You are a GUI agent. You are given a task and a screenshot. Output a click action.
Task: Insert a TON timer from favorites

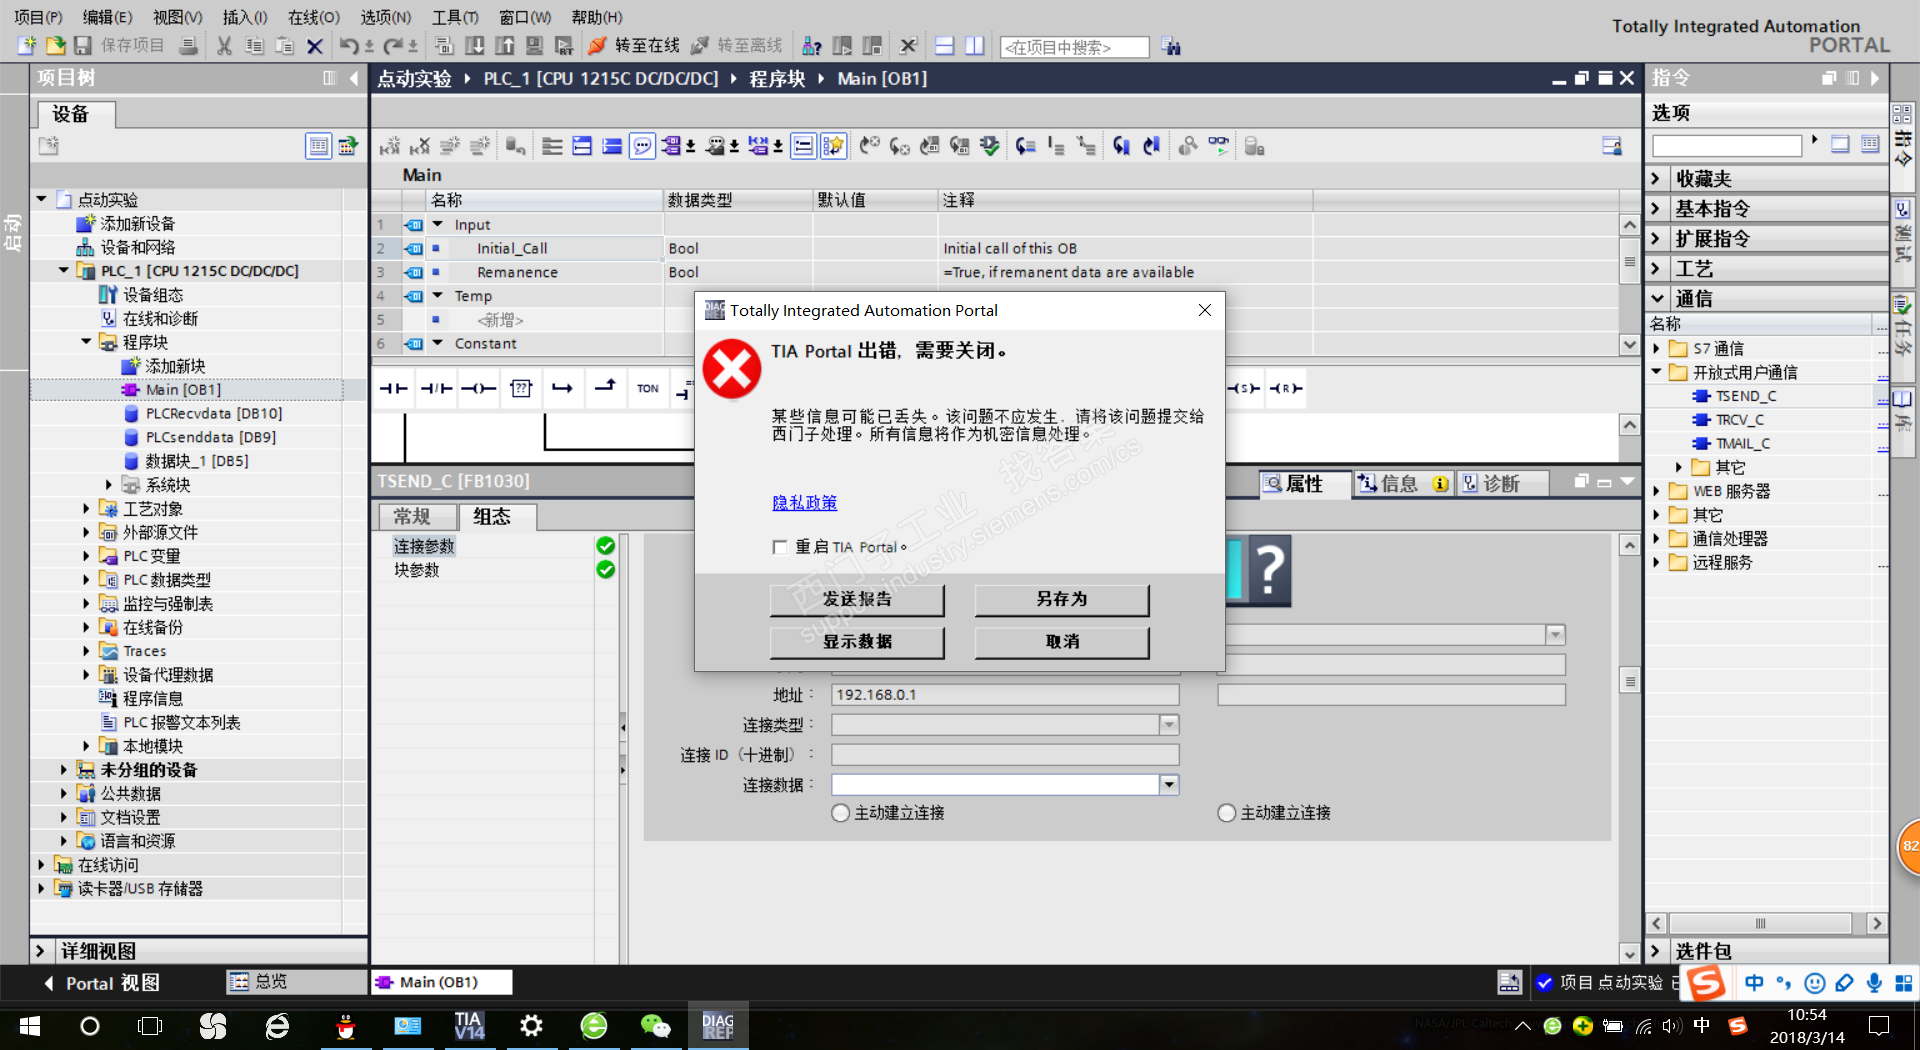coord(648,388)
